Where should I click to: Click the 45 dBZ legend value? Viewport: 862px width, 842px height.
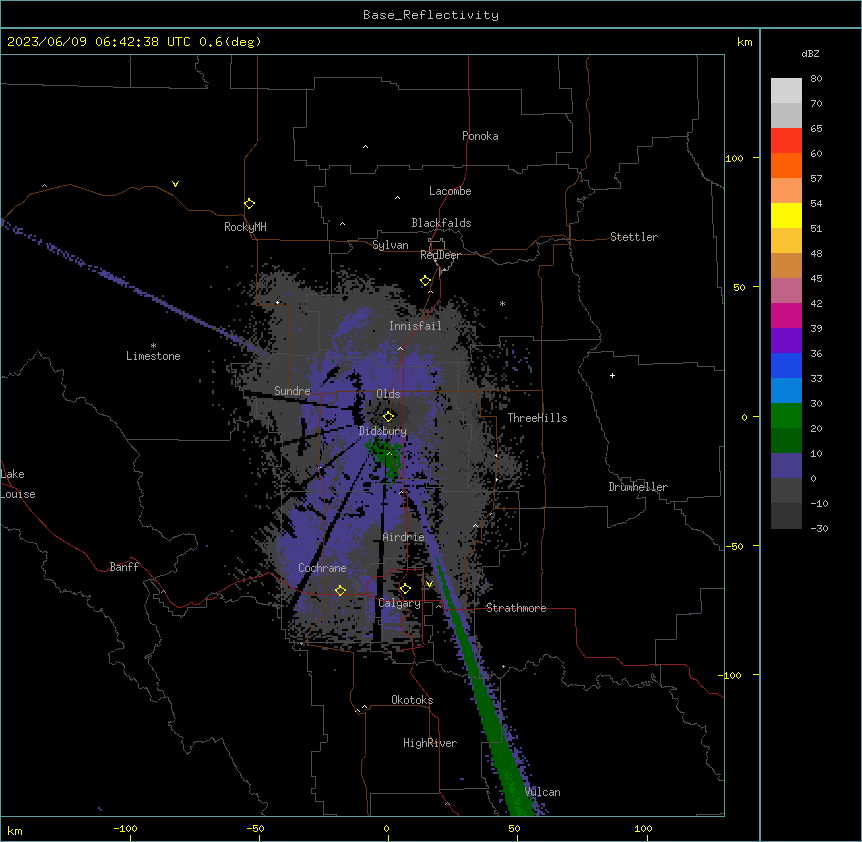coord(816,279)
